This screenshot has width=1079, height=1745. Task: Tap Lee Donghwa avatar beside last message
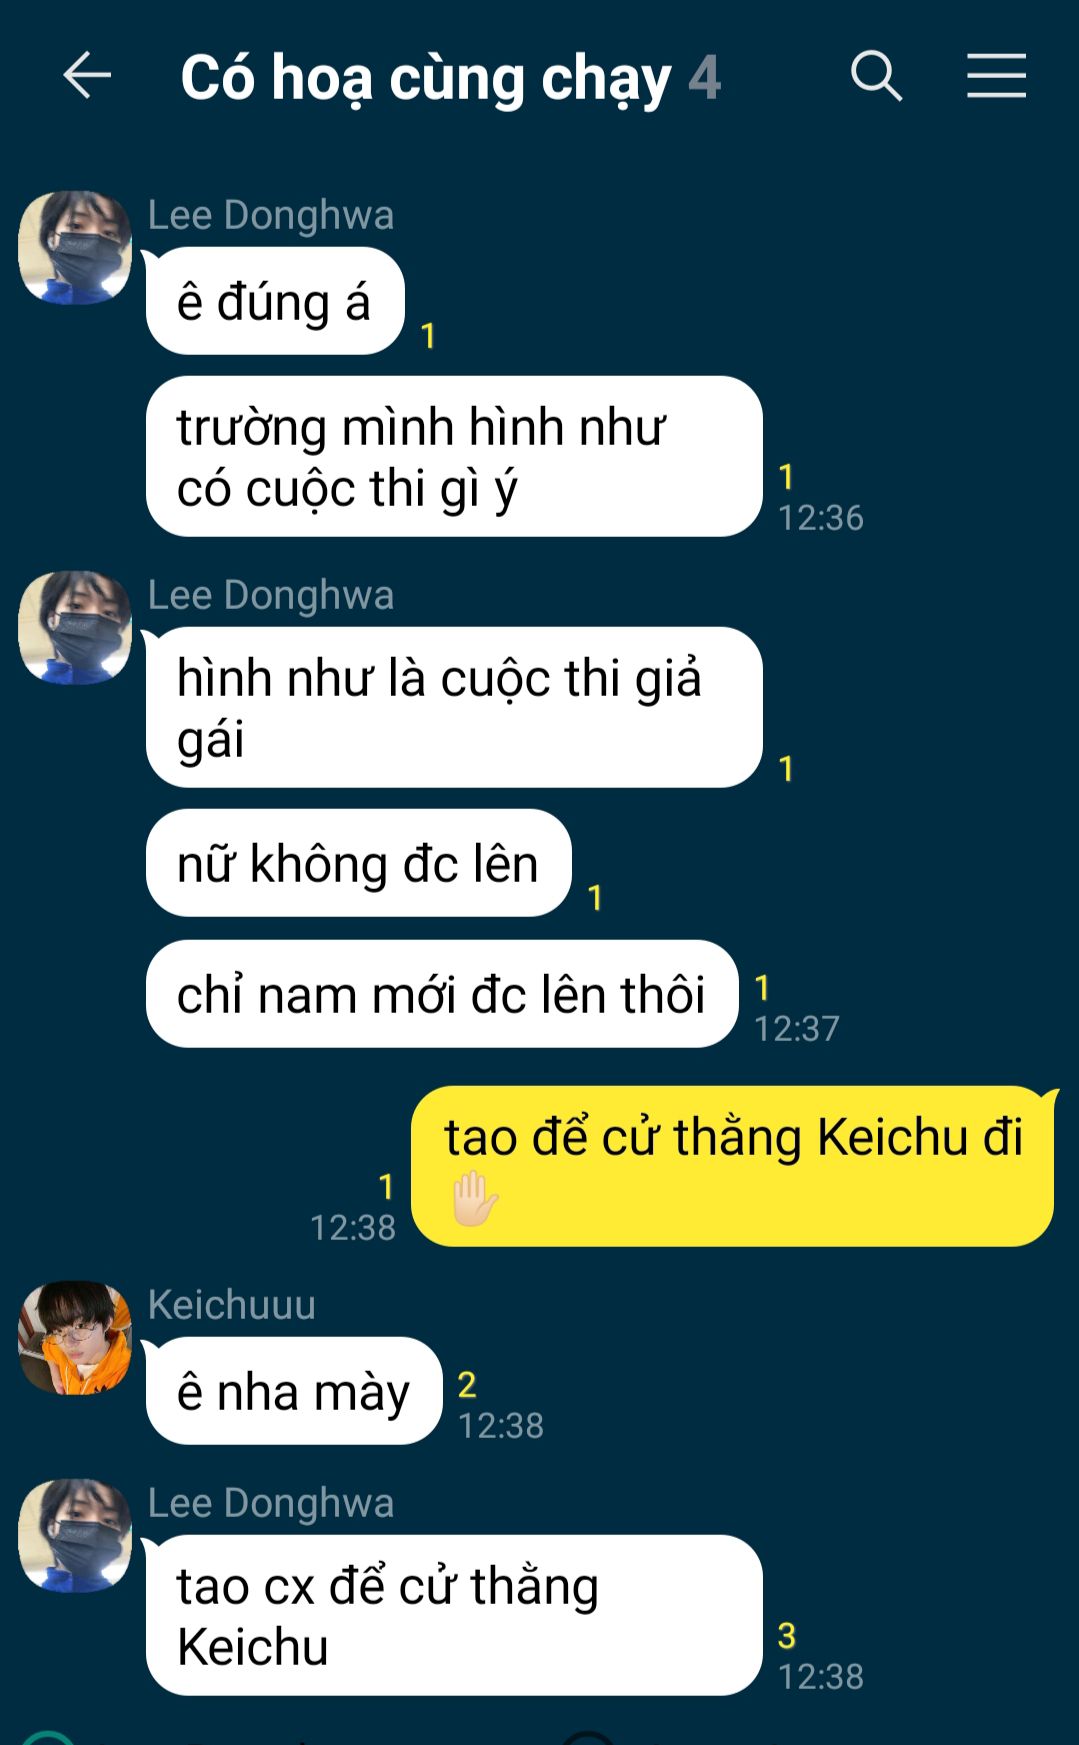coord(75,1536)
